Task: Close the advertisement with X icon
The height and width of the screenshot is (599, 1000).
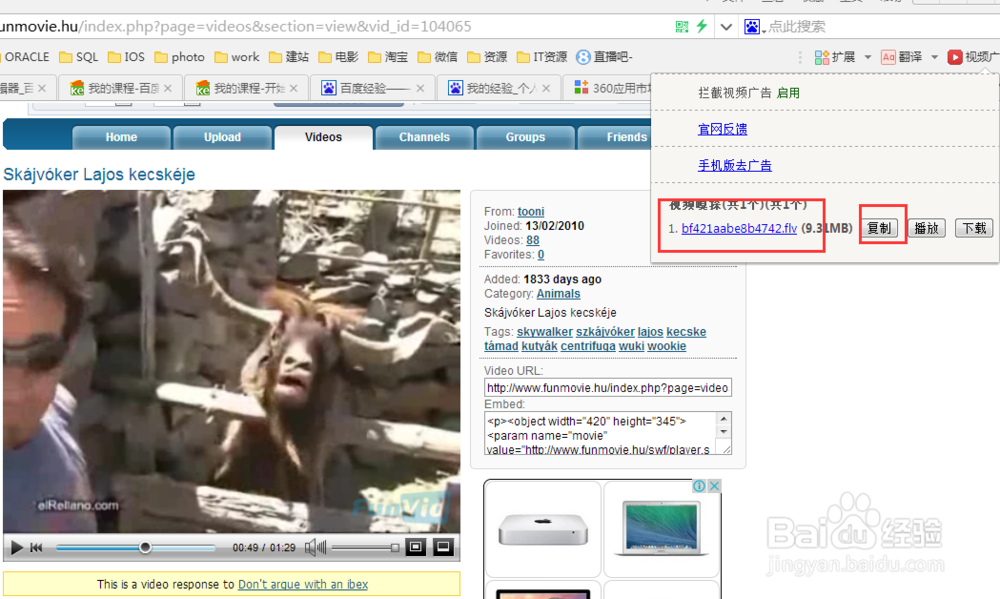Action: click(715, 486)
